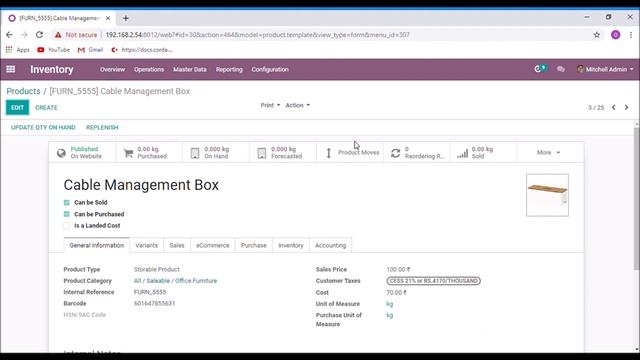This screenshot has width=640, height=360.
Task: Open the Unit of Measure kg link
Action: 390,304
